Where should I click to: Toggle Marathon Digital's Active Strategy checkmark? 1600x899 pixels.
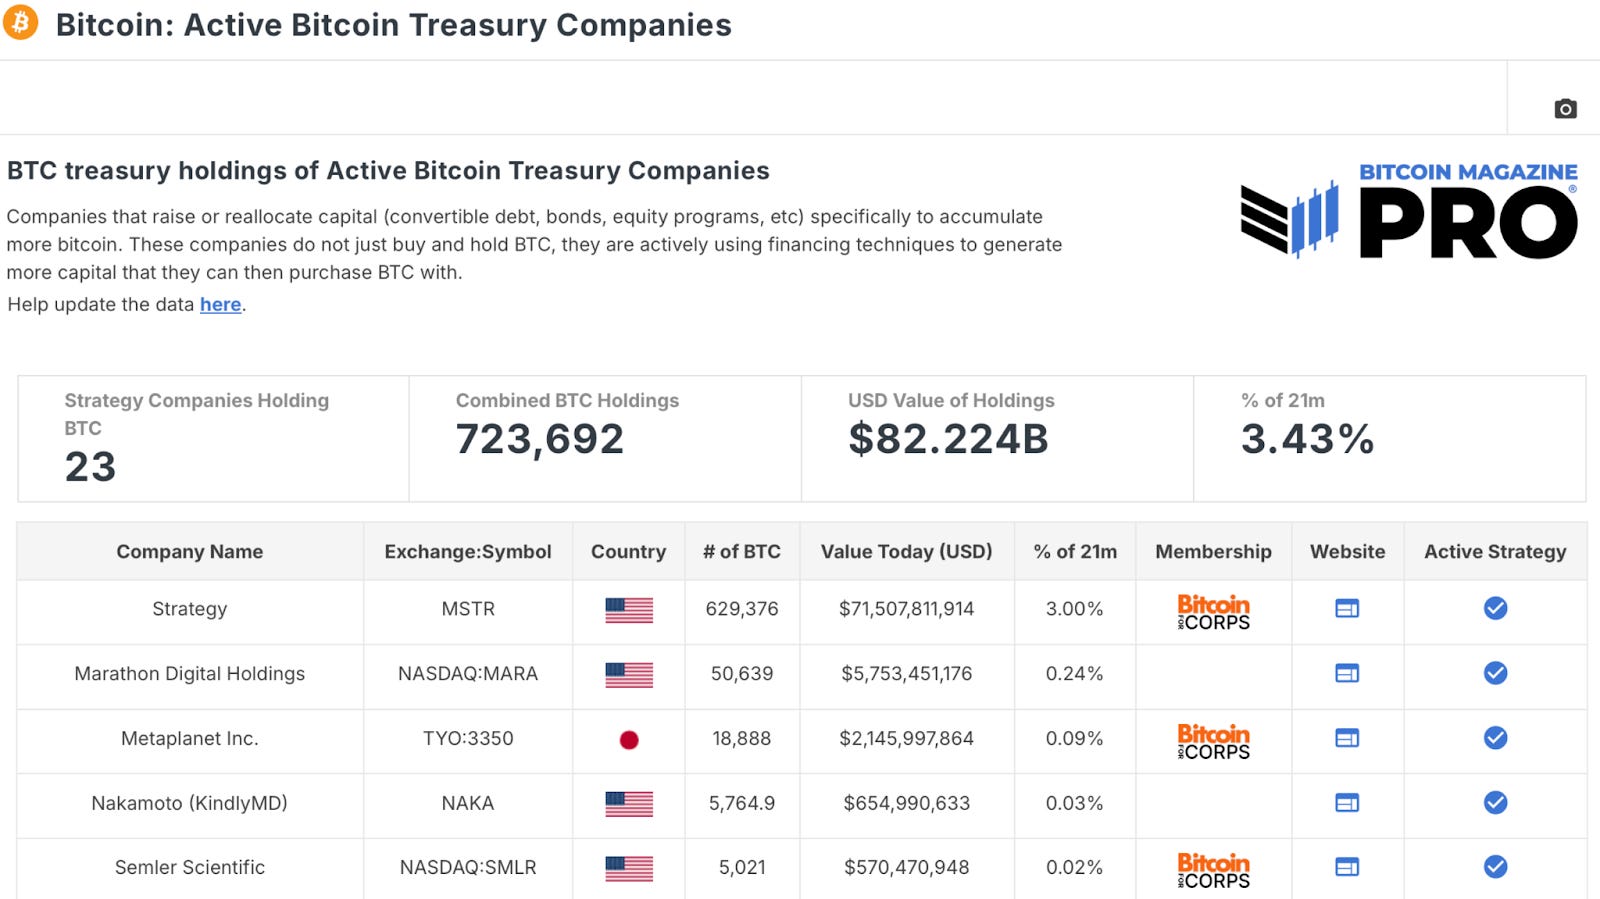(x=1495, y=674)
